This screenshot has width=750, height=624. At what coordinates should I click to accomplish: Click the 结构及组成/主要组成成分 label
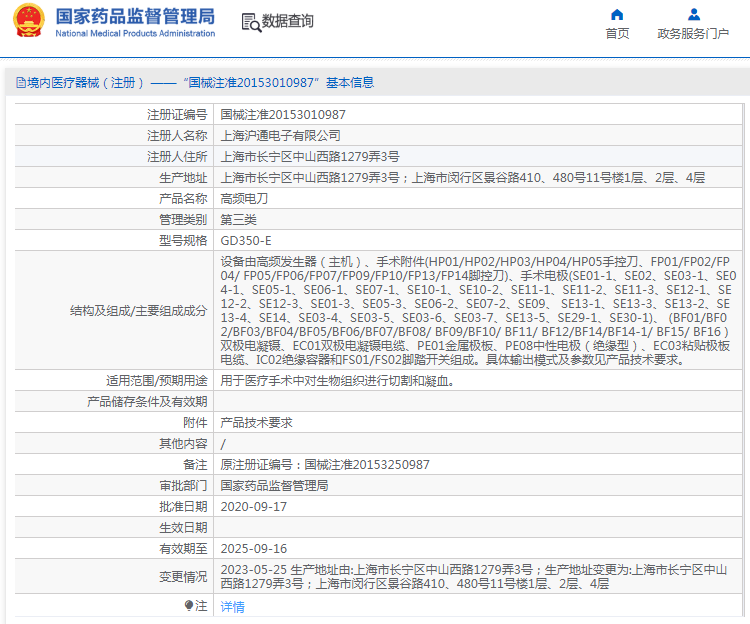coord(138,311)
